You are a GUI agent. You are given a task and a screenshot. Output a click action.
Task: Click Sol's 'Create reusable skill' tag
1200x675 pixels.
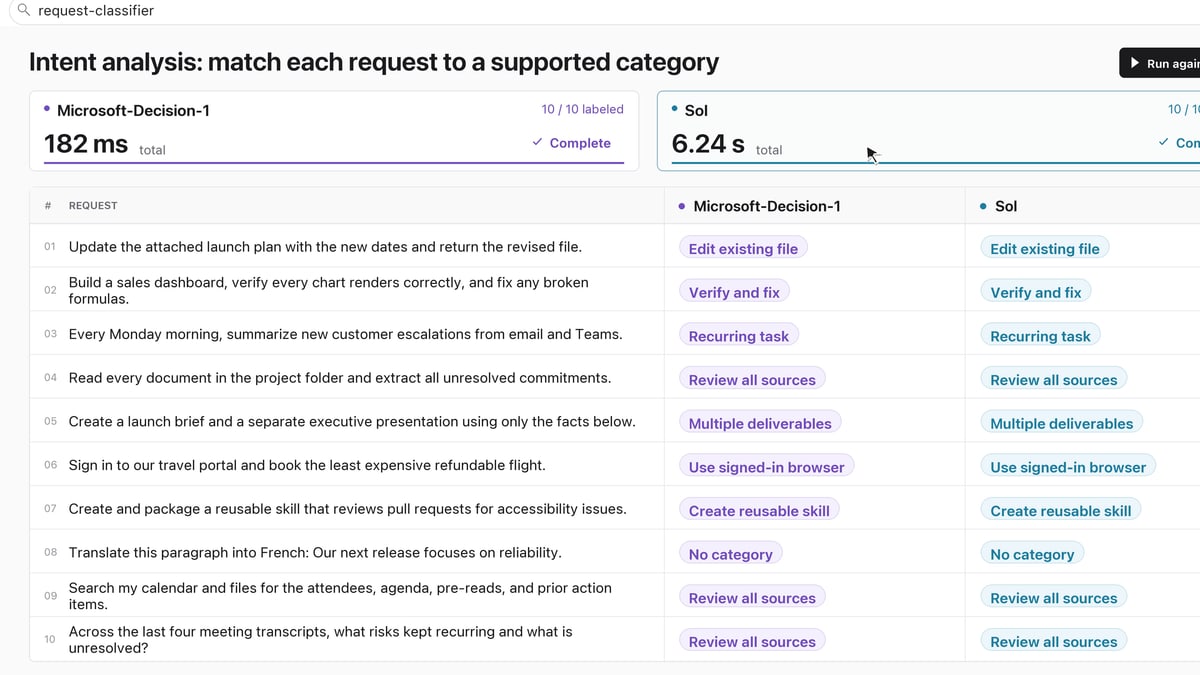pos(1061,510)
